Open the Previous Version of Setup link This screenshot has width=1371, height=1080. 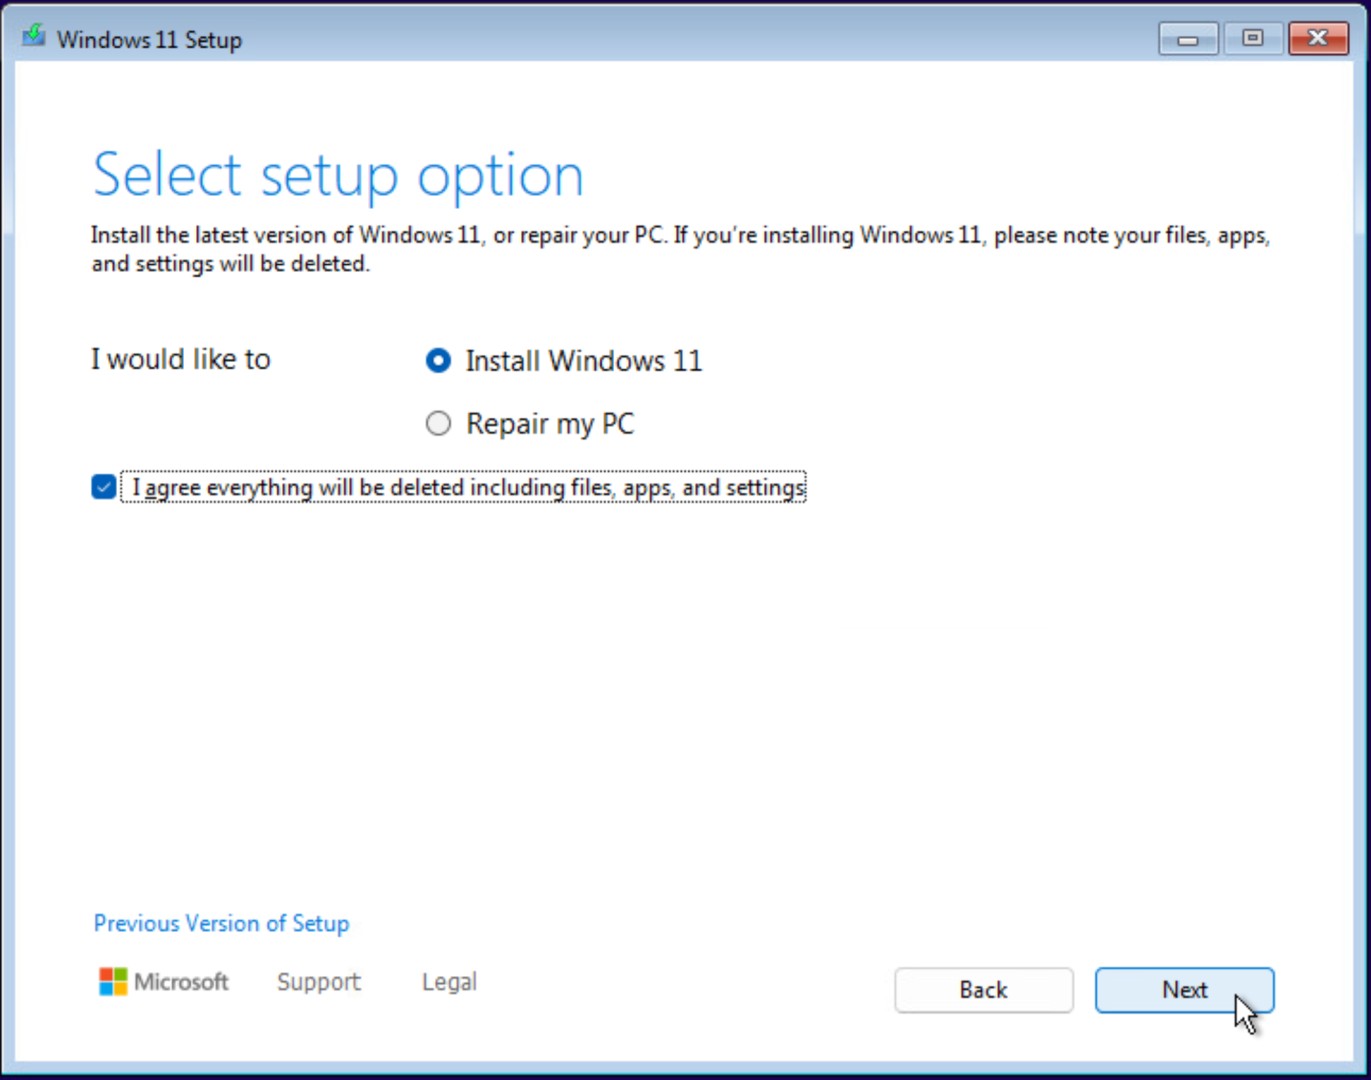[221, 923]
